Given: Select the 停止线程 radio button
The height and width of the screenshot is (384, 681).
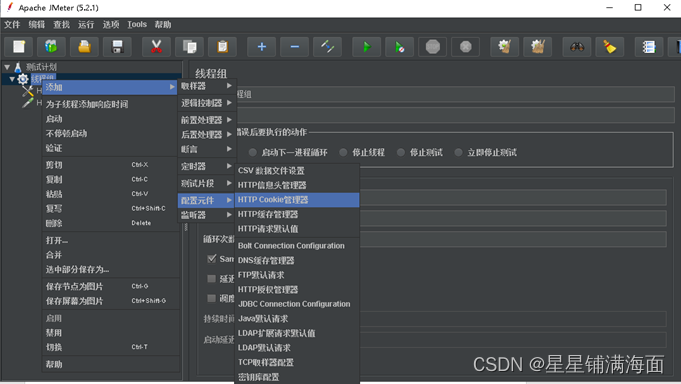Looking at the screenshot, I should [343, 152].
